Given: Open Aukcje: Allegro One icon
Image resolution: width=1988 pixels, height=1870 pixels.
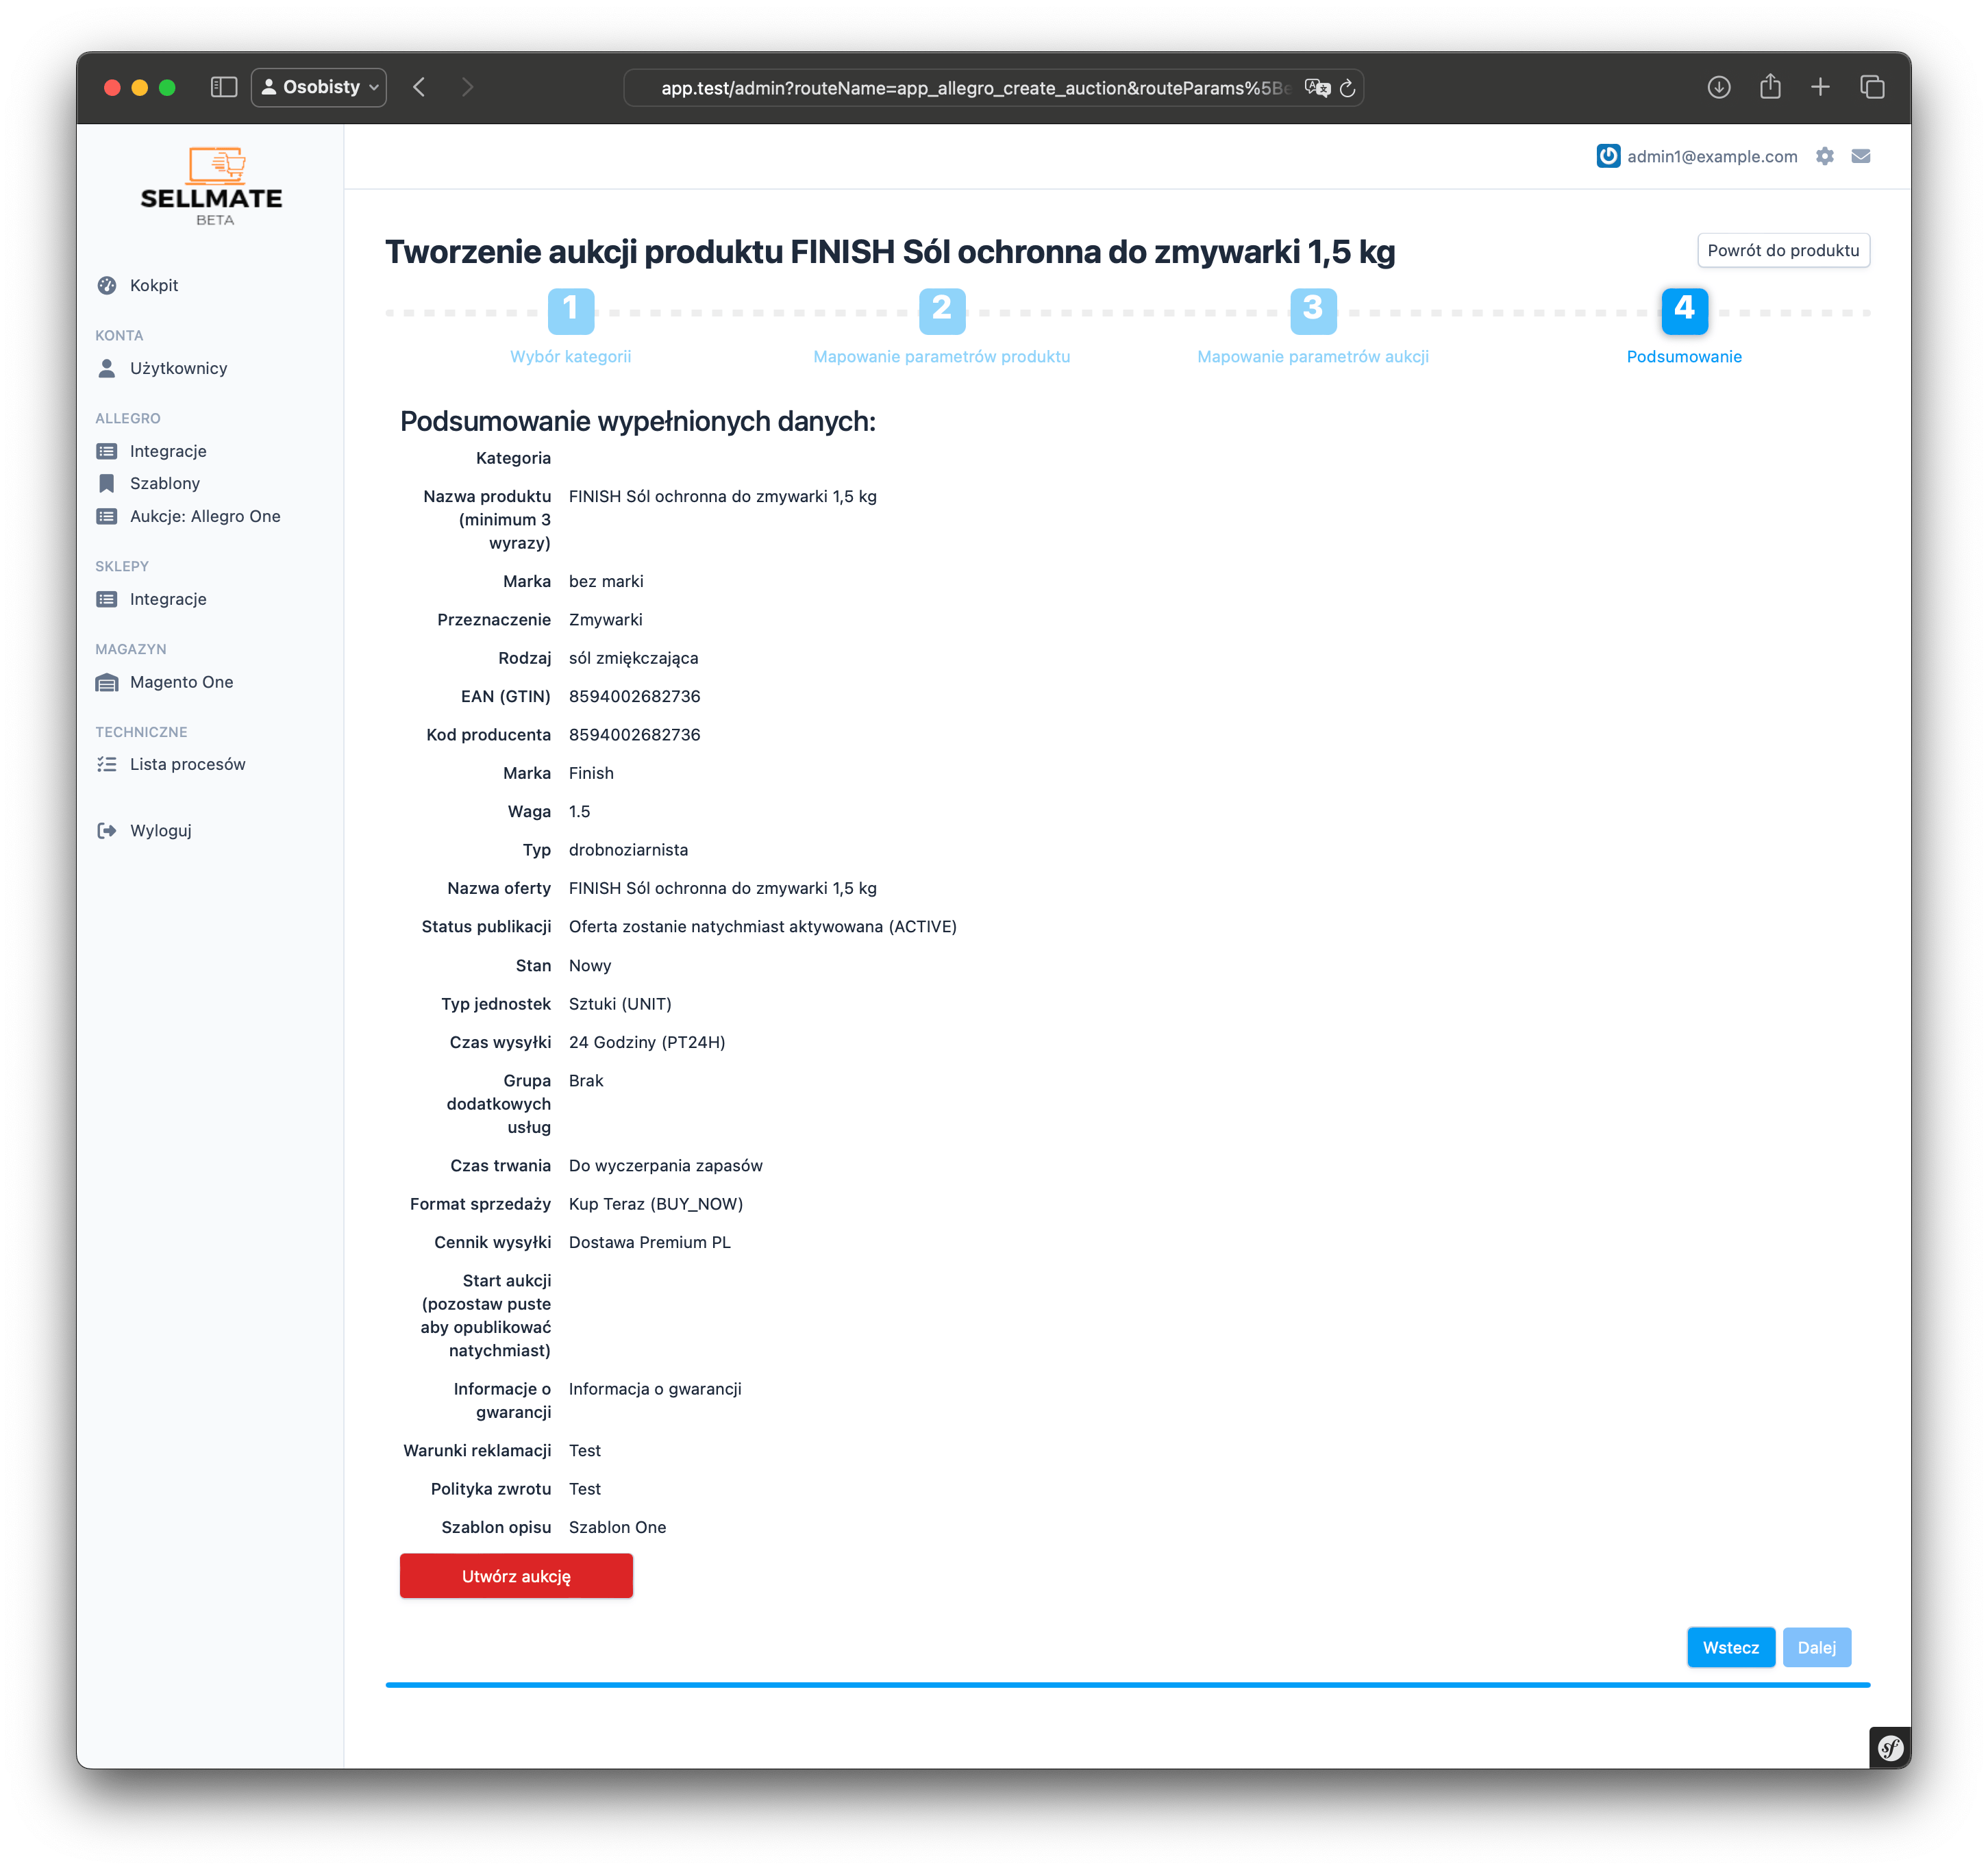Looking at the screenshot, I should (107, 516).
